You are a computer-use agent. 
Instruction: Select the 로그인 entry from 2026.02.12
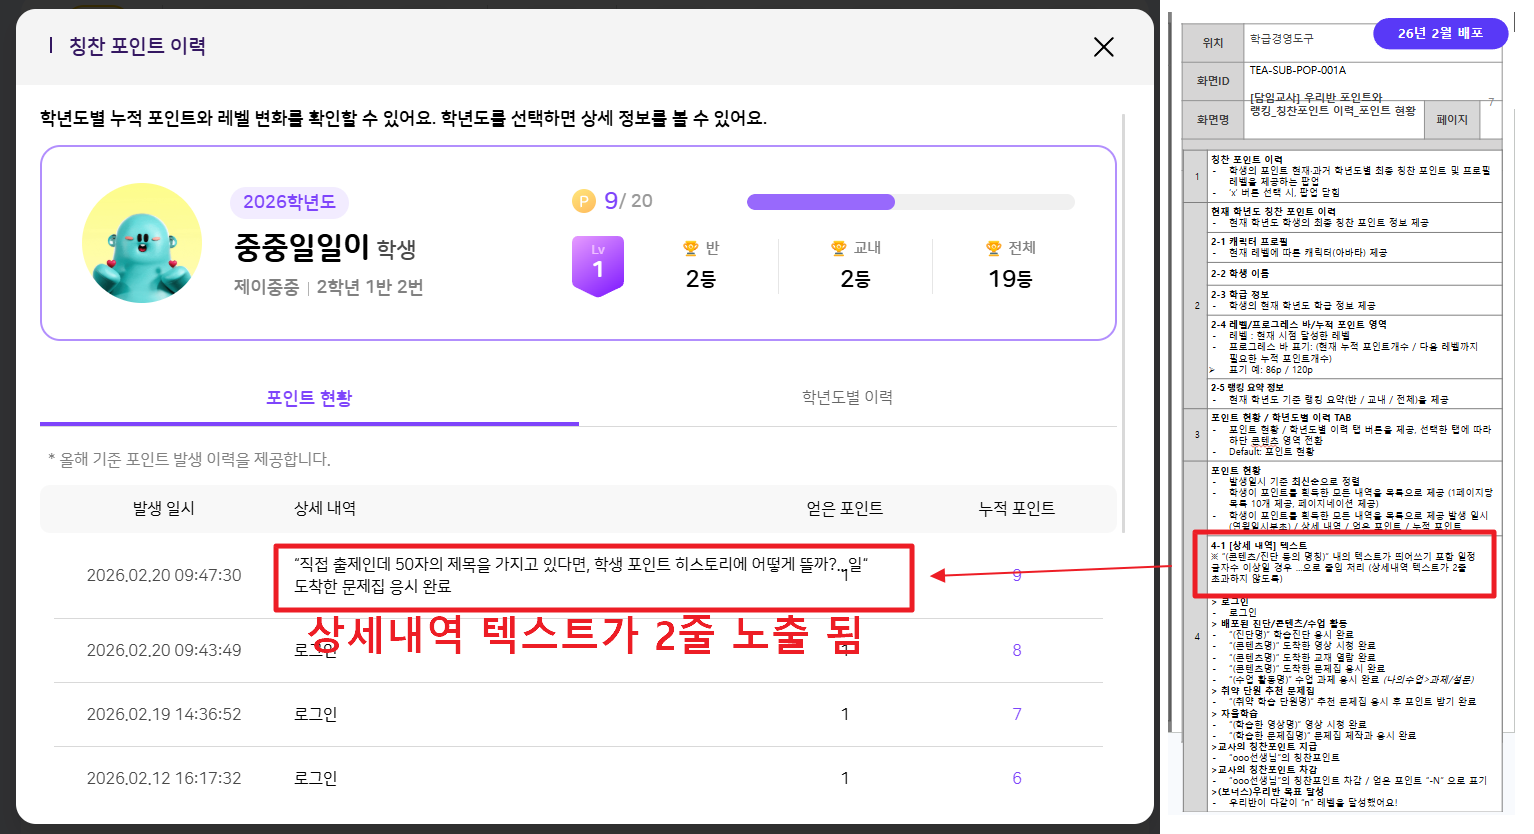coord(316,778)
